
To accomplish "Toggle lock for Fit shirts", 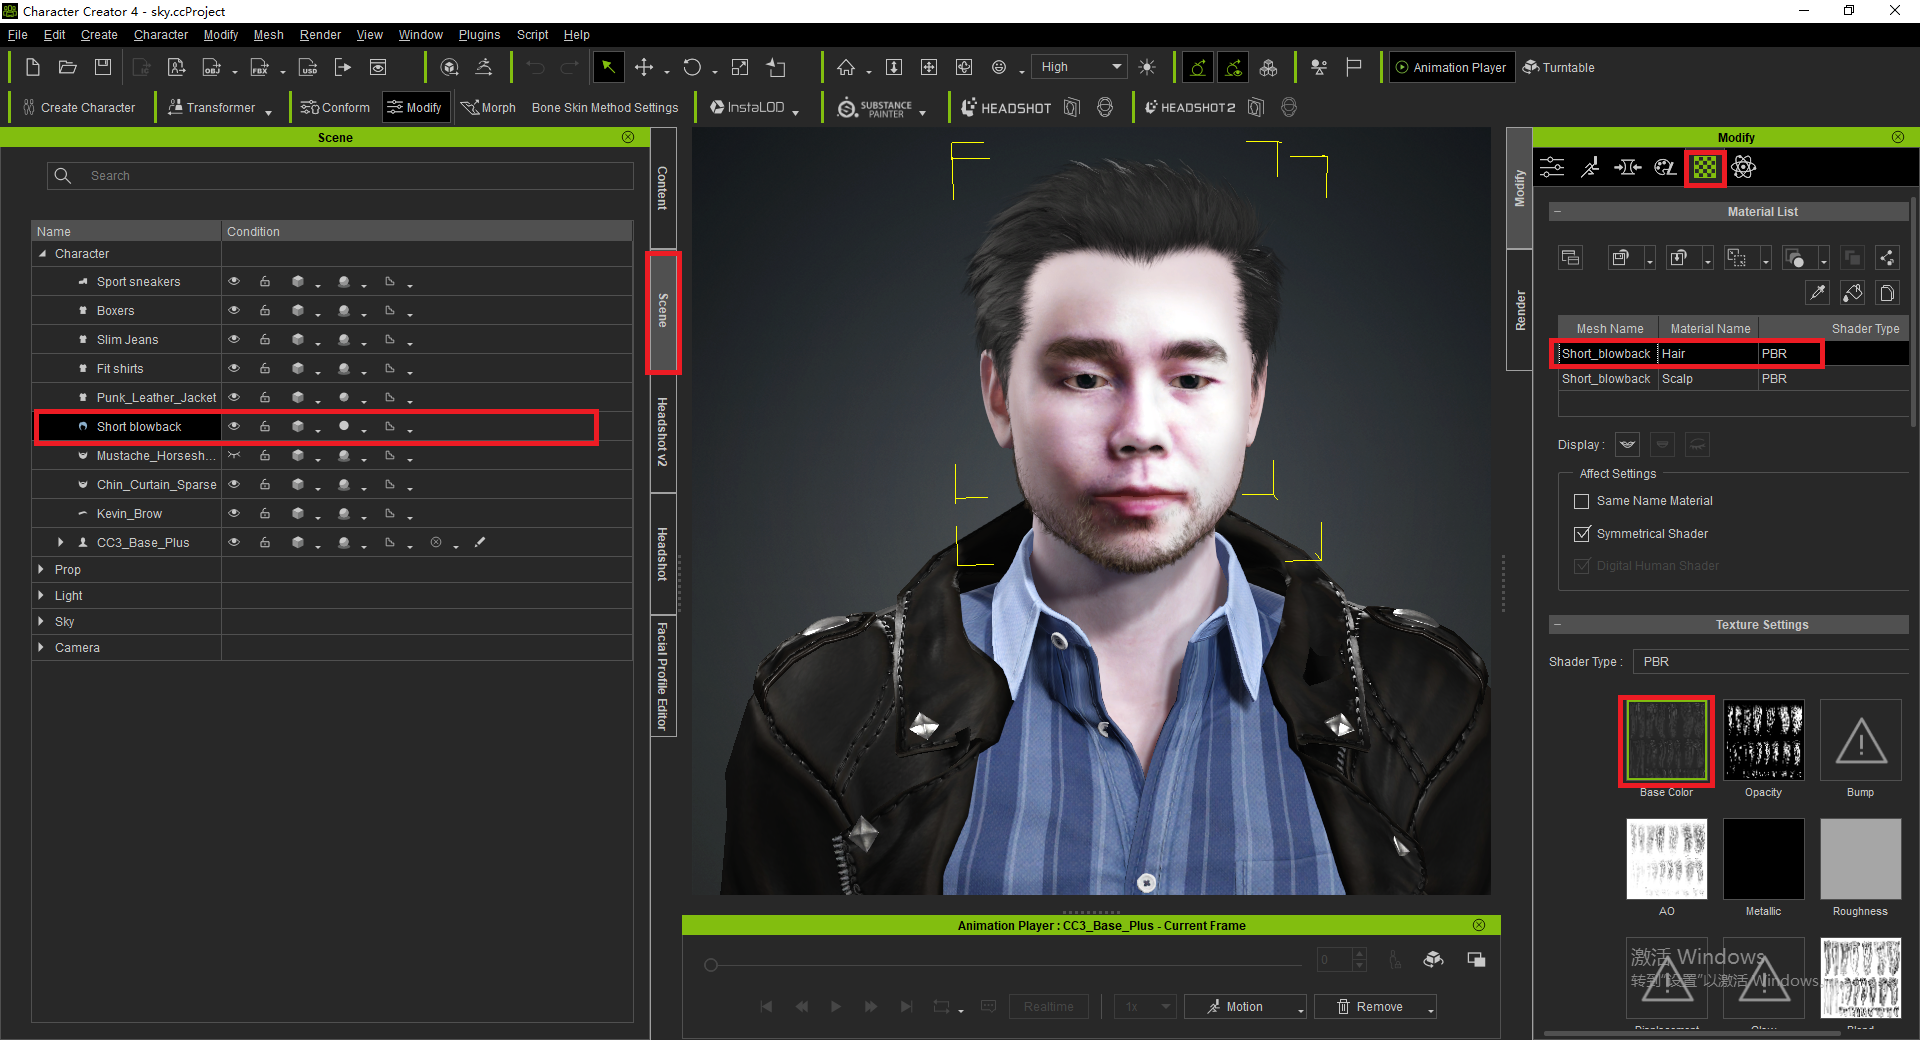I will [x=265, y=369].
